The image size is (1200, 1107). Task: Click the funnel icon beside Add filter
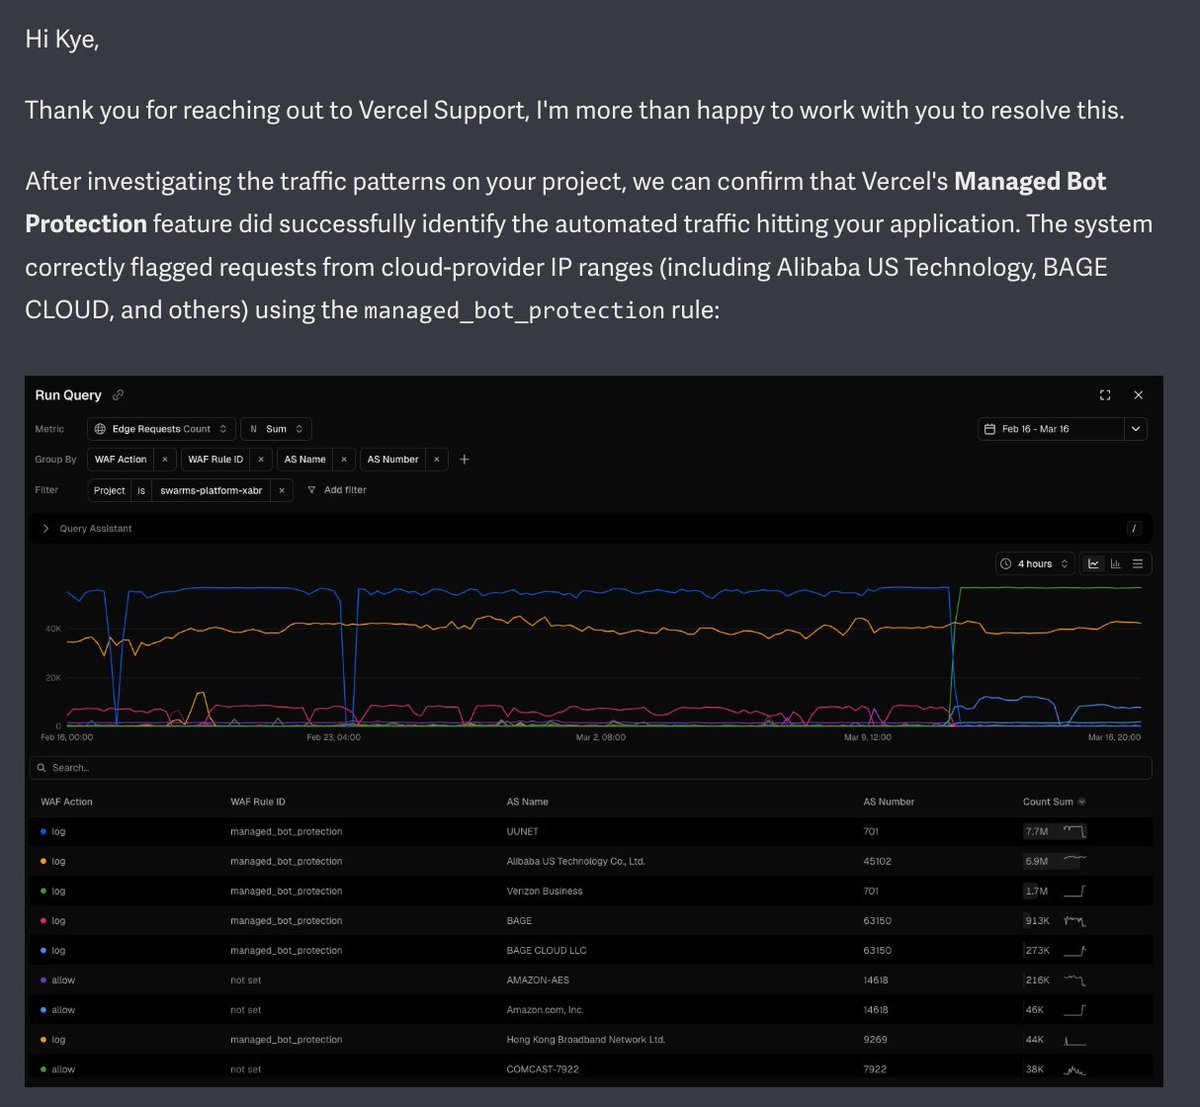pos(312,490)
